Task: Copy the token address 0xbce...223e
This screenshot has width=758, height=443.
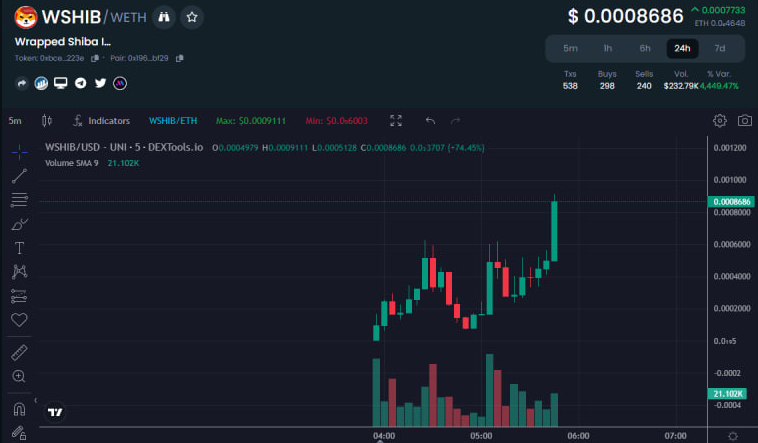Action: 95,58
